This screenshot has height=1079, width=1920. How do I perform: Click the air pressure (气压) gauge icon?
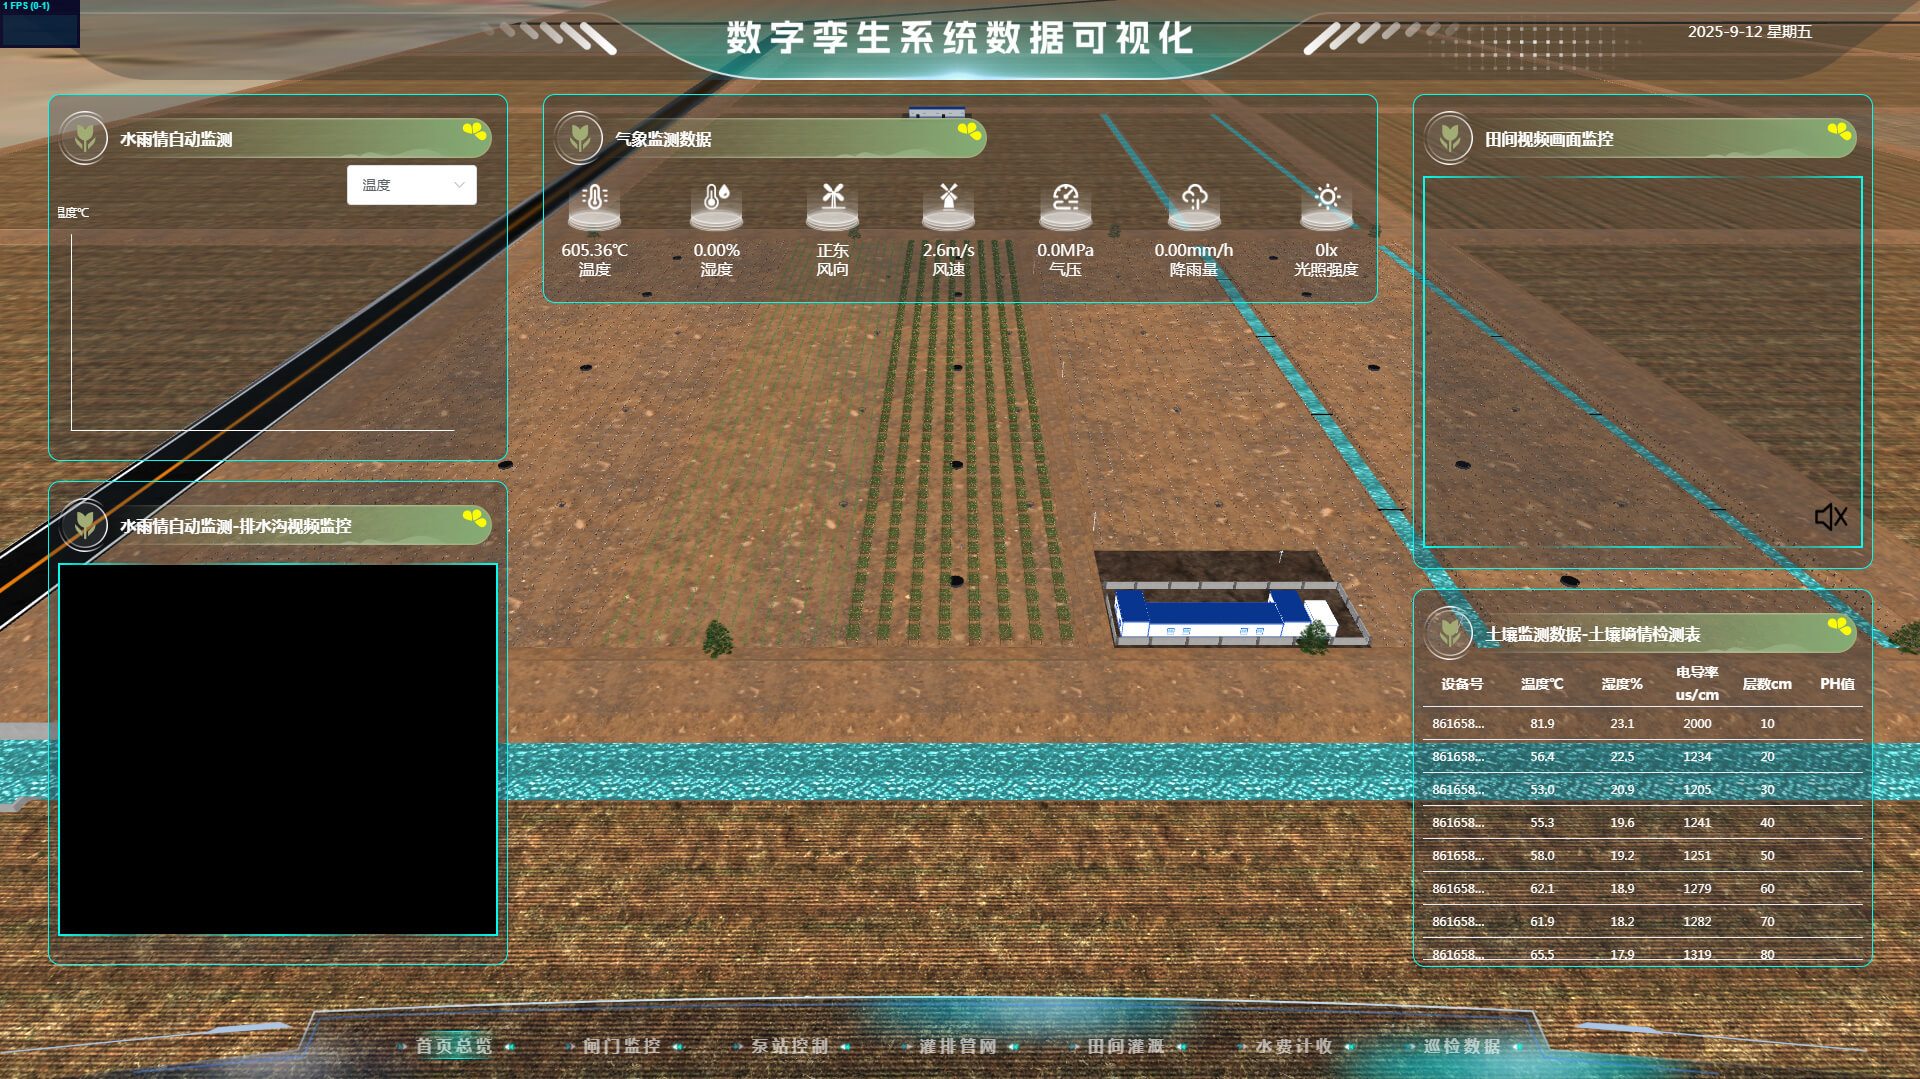pyautogui.click(x=1065, y=198)
